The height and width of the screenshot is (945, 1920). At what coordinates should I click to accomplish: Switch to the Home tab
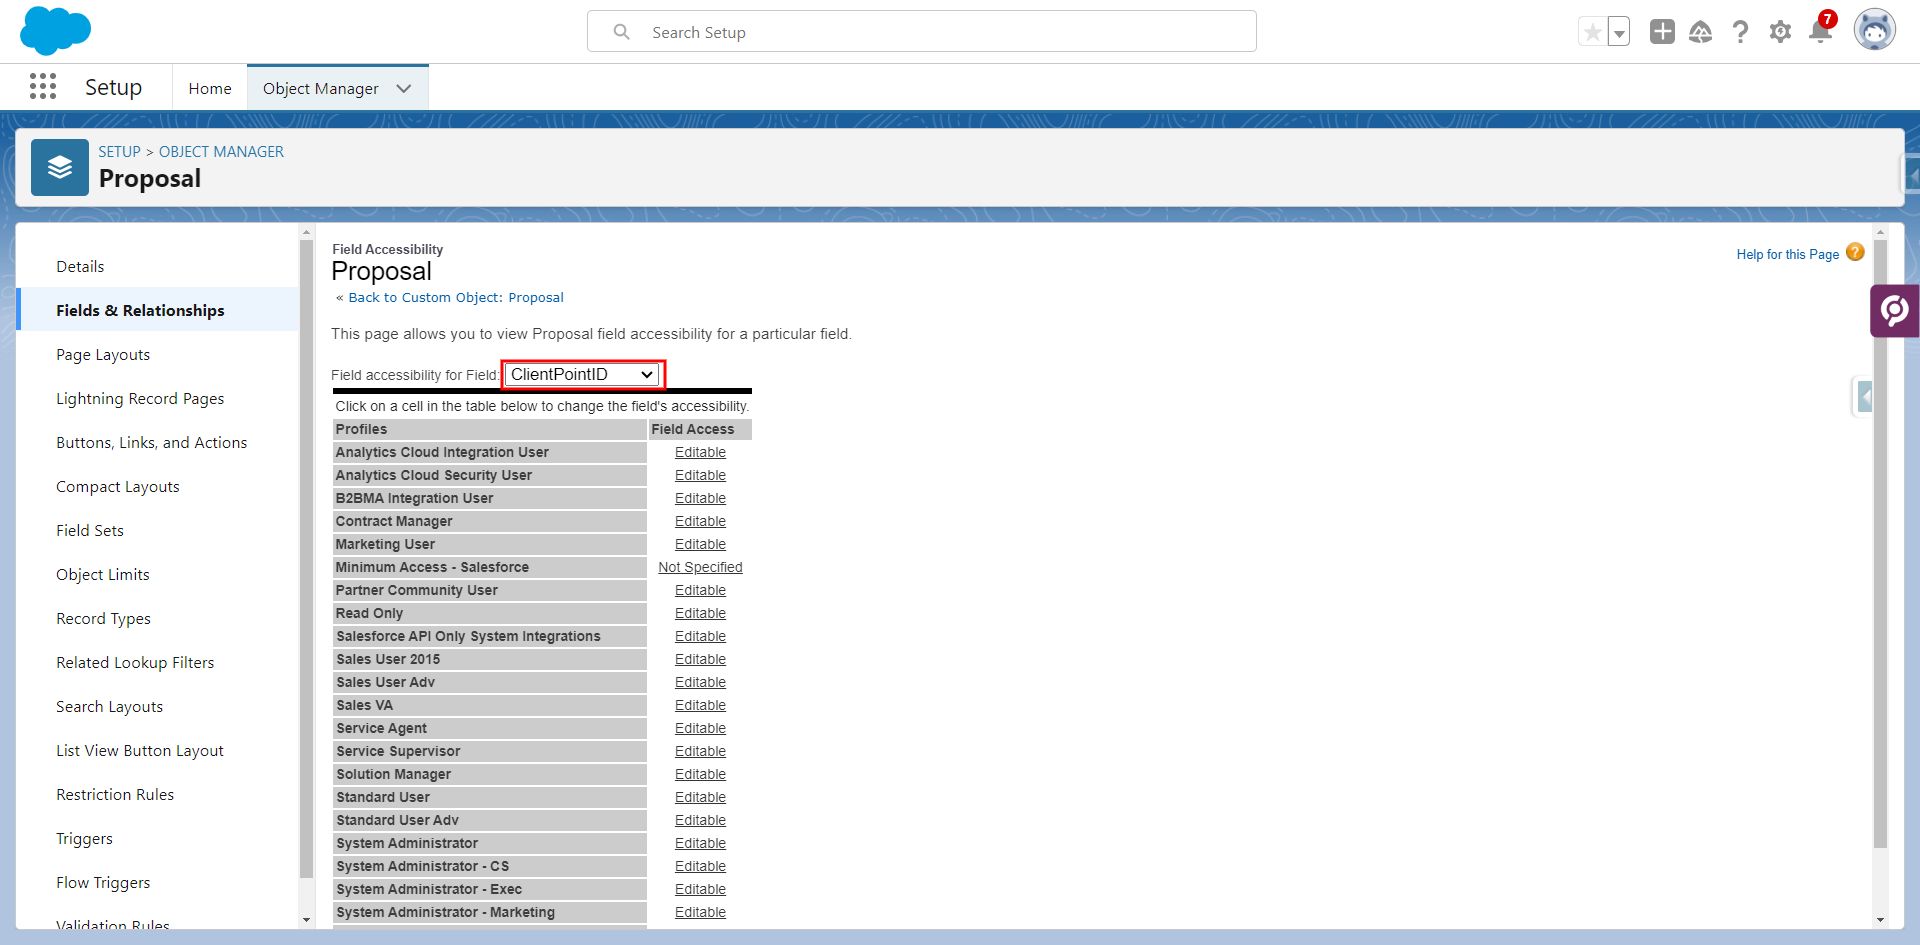pos(209,88)
